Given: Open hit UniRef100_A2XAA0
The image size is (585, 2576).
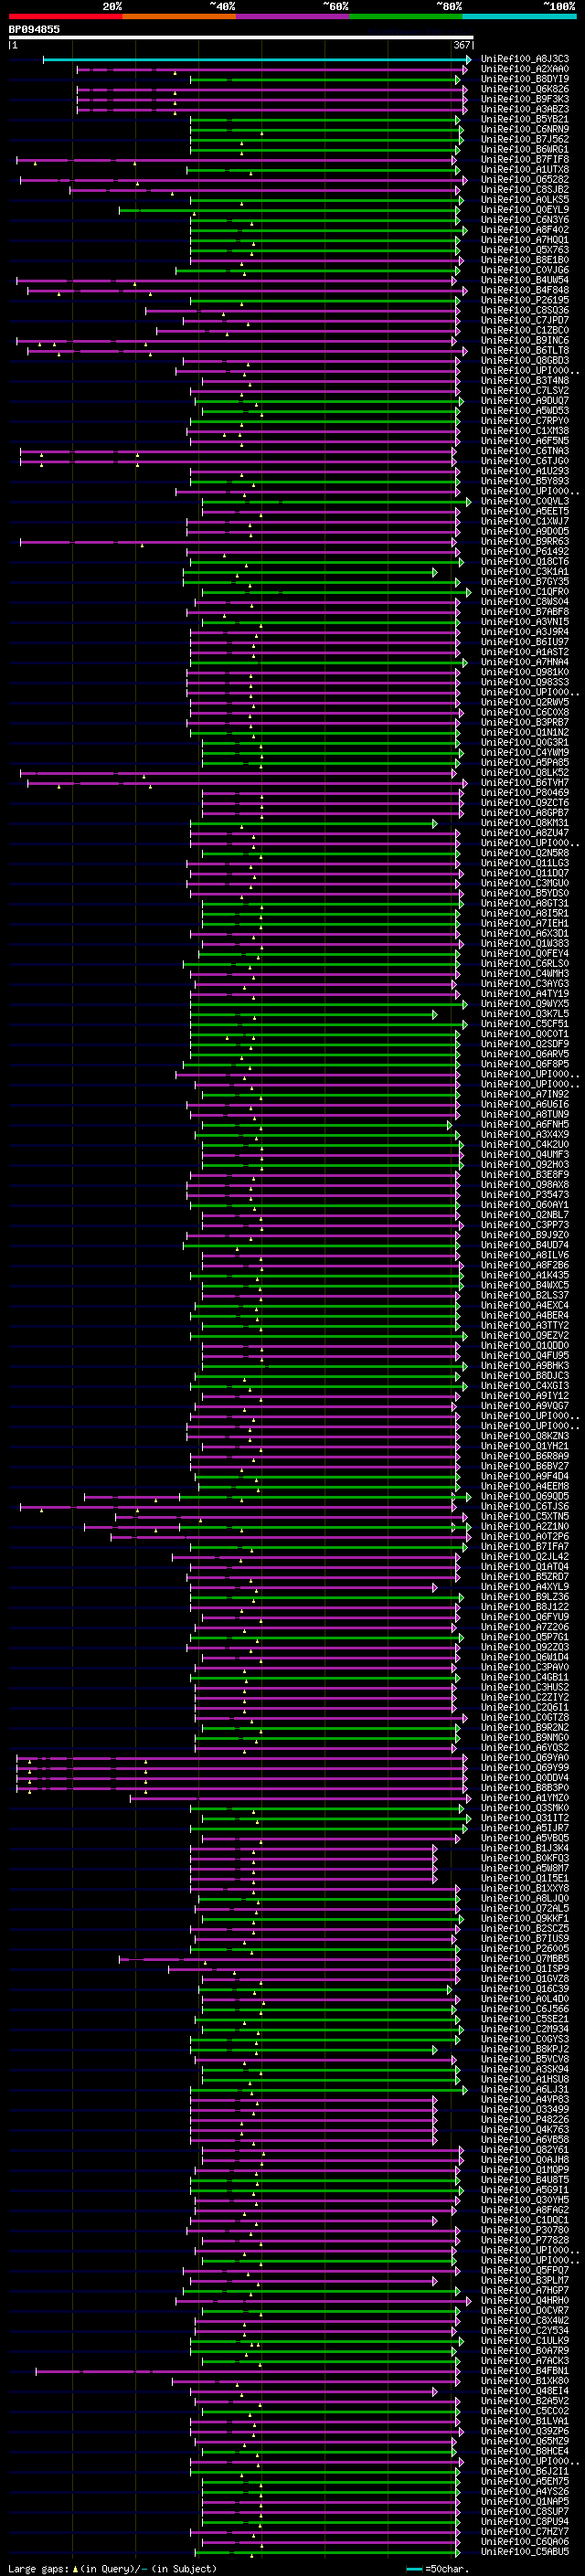Looking at the screenshot, I should [525, 70].
